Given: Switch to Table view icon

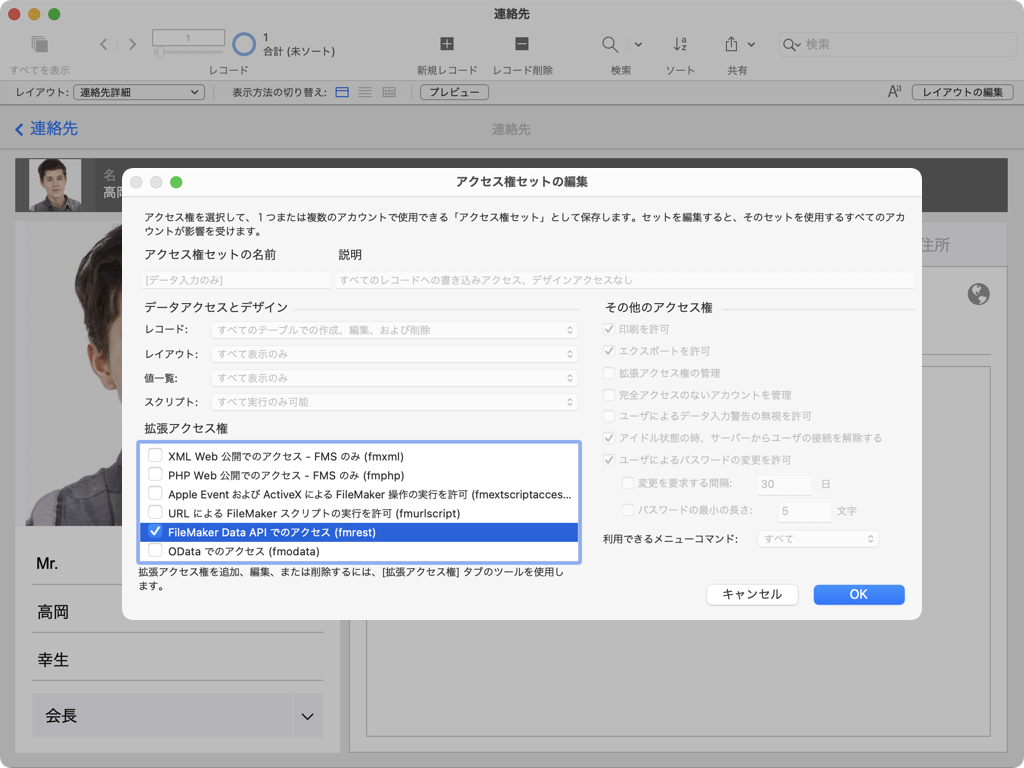Looking at the screenshot, I should click(389, 92).
